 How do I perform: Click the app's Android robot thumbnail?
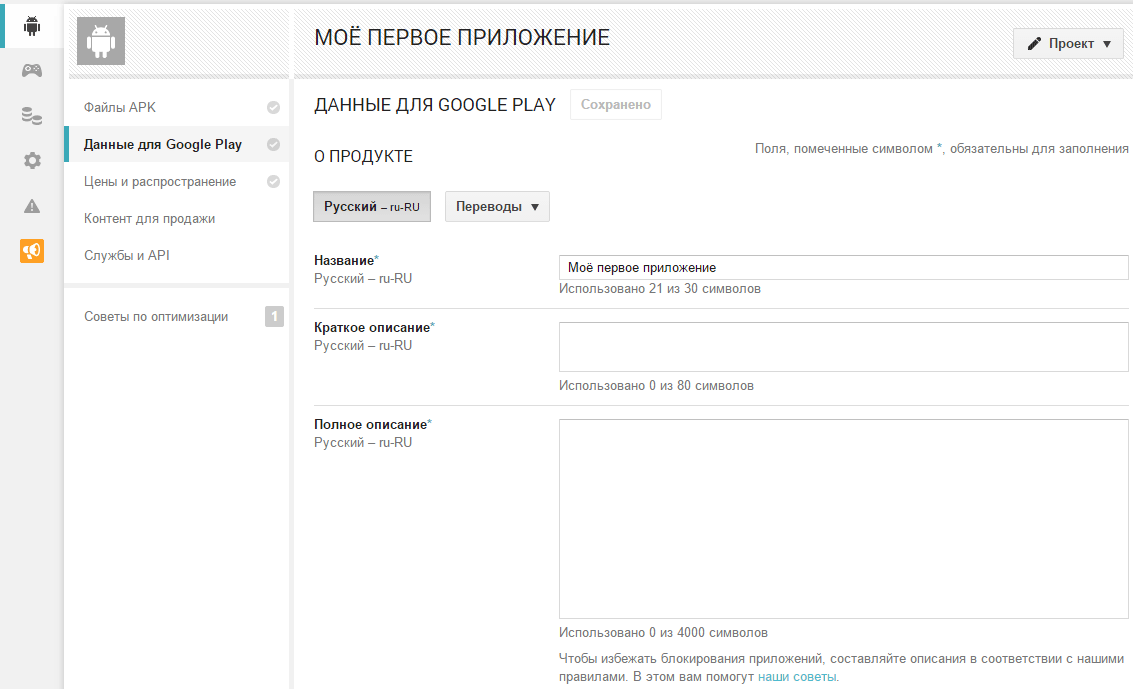click(x=101, y=41)
